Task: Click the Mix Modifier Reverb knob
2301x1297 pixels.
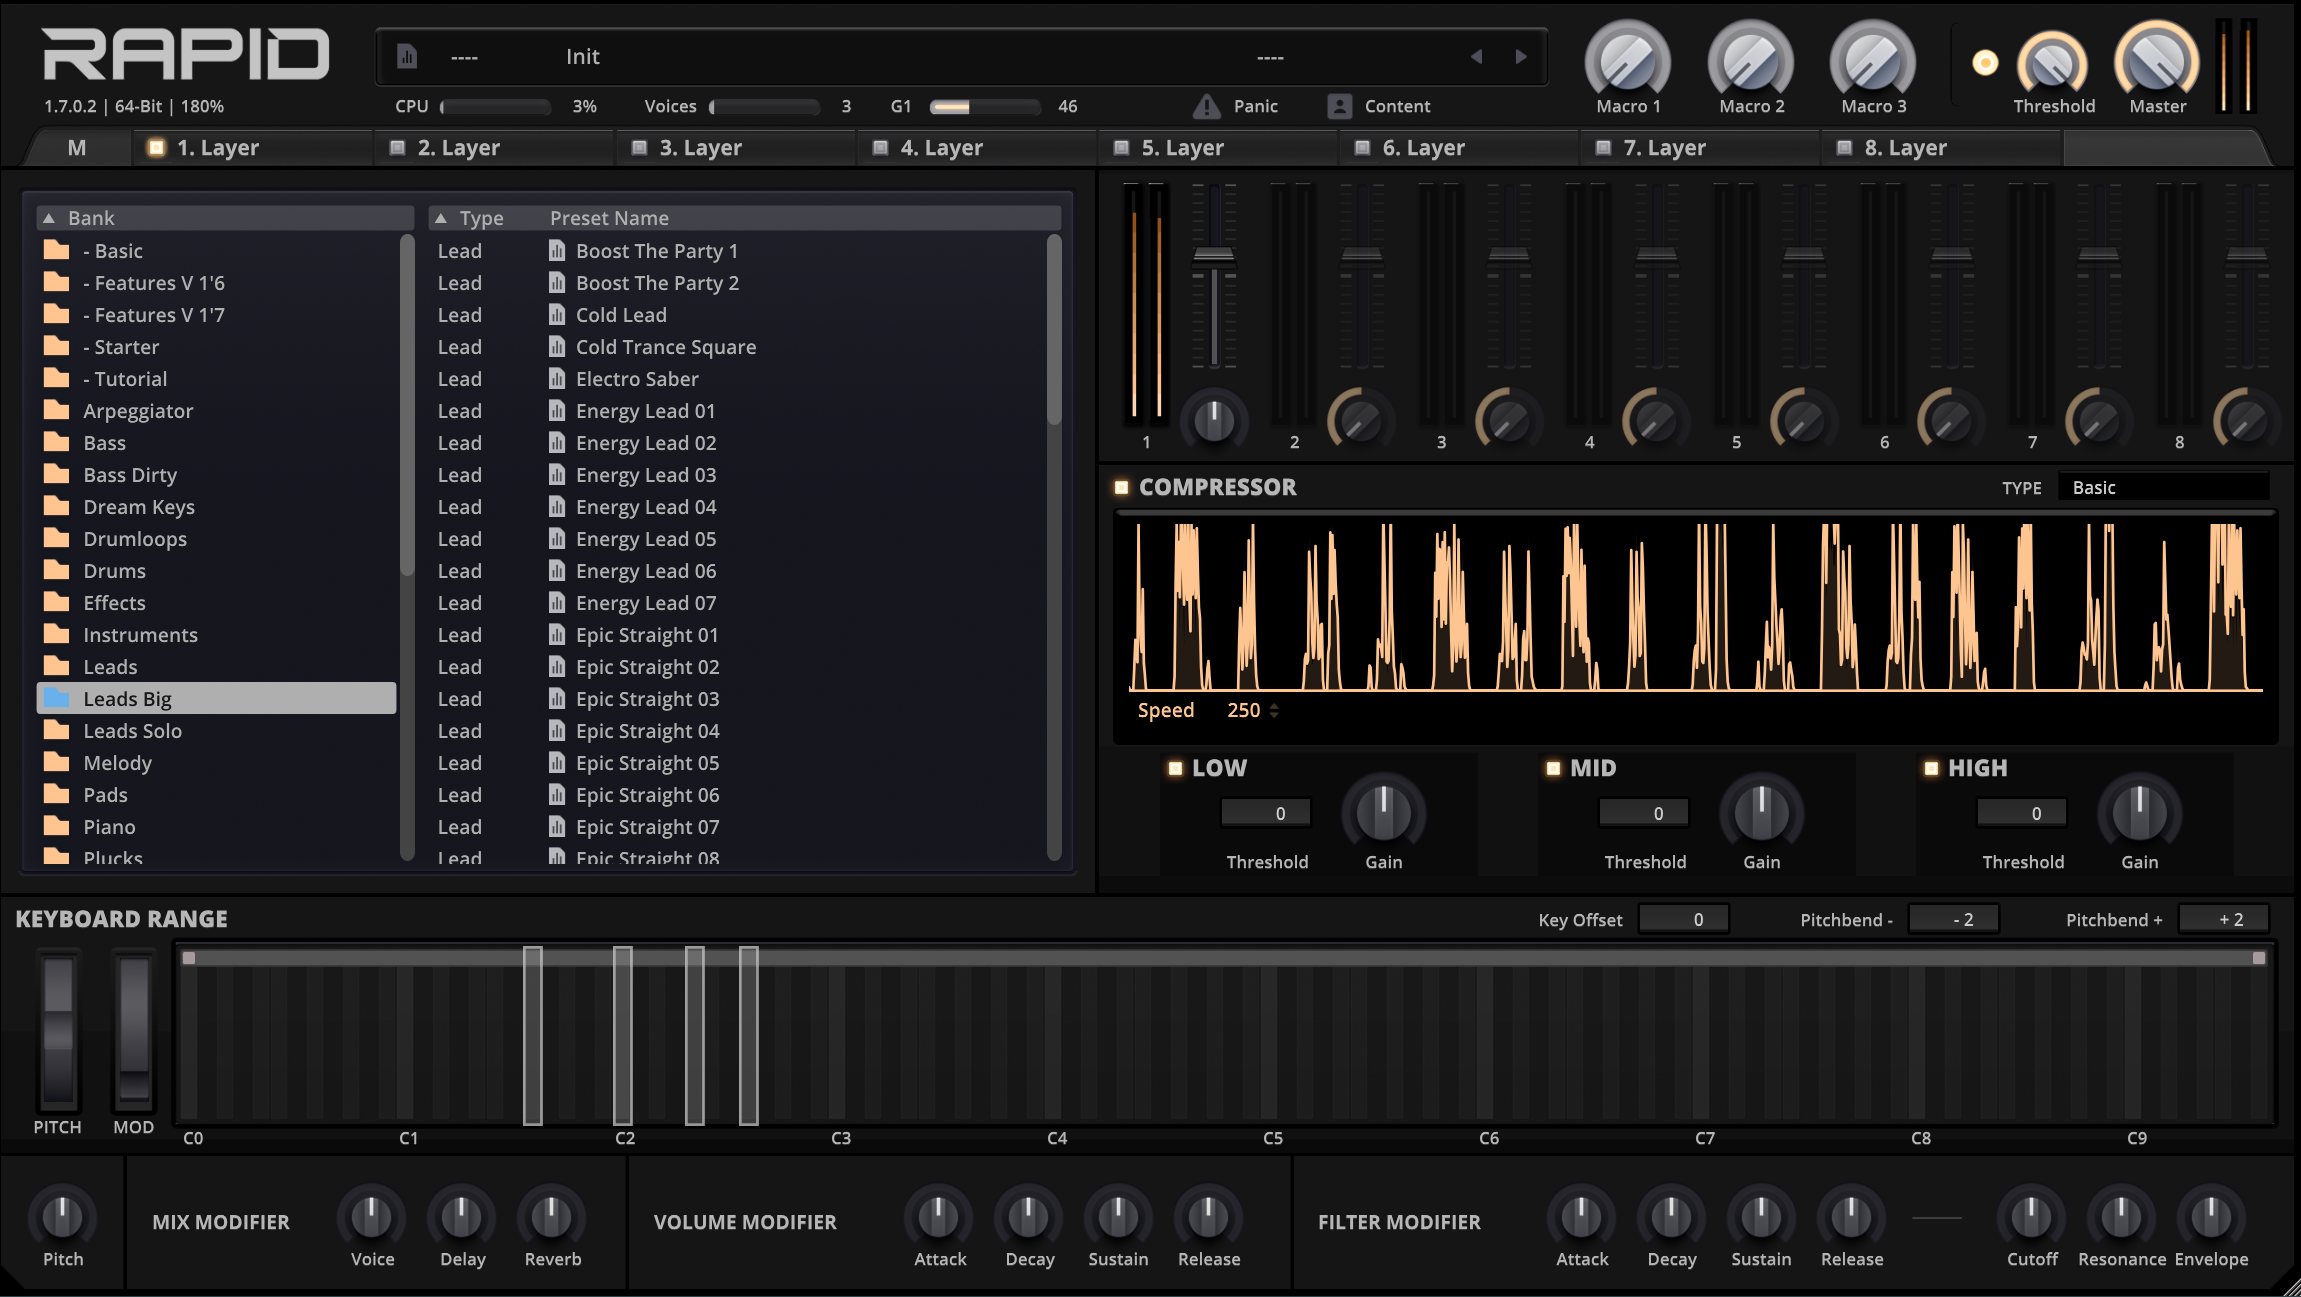Action: point(552,1217)
